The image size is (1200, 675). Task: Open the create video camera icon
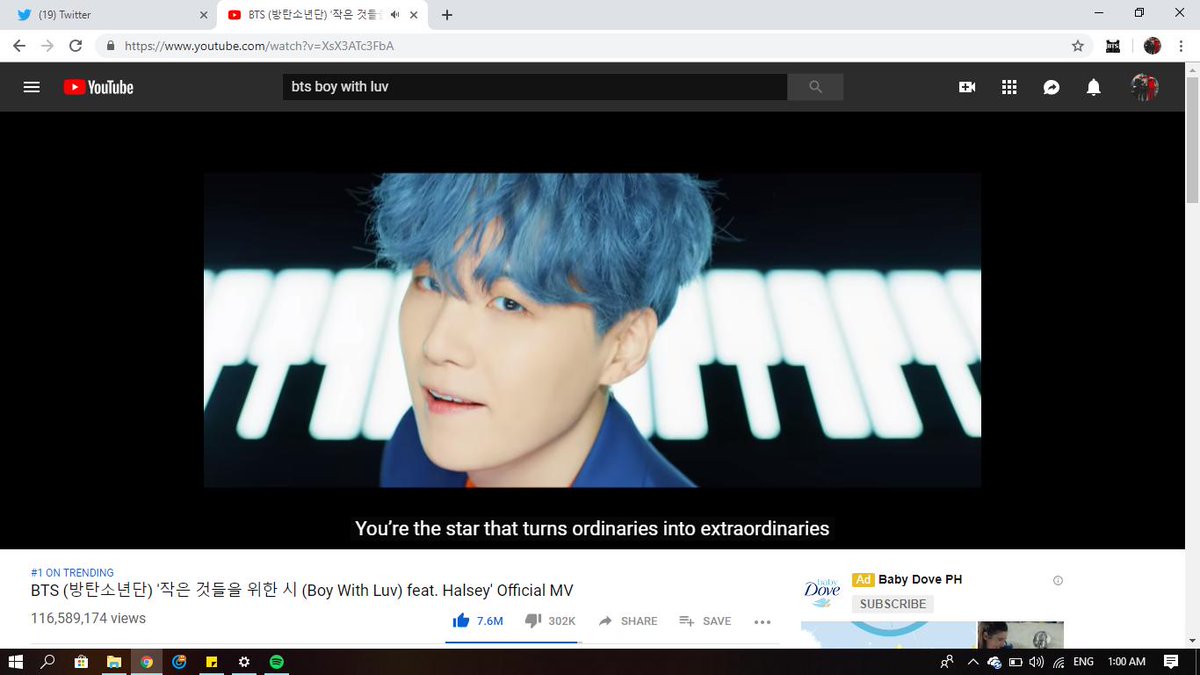[967, 87]
